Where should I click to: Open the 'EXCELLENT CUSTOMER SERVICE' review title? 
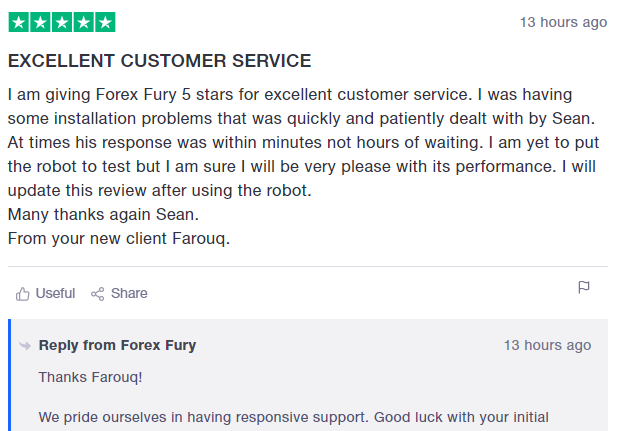click(160, 61)
